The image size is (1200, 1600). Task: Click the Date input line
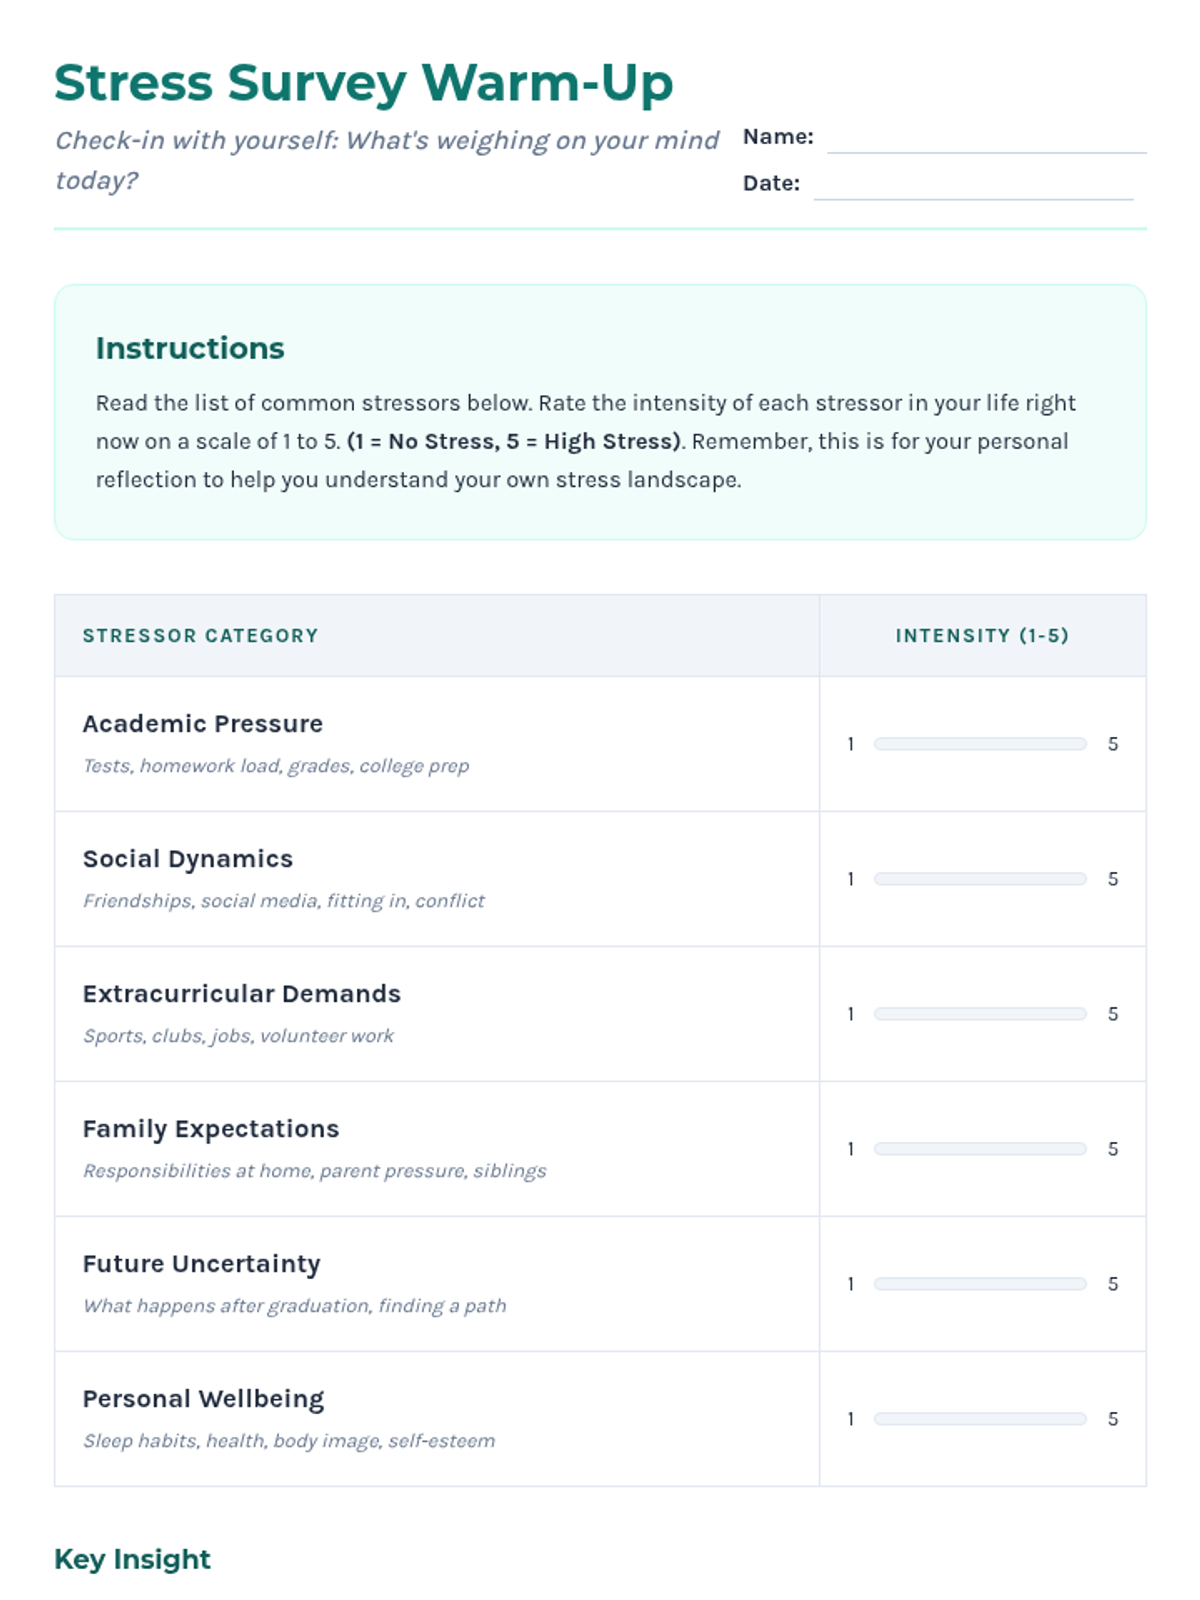[973, 185]
